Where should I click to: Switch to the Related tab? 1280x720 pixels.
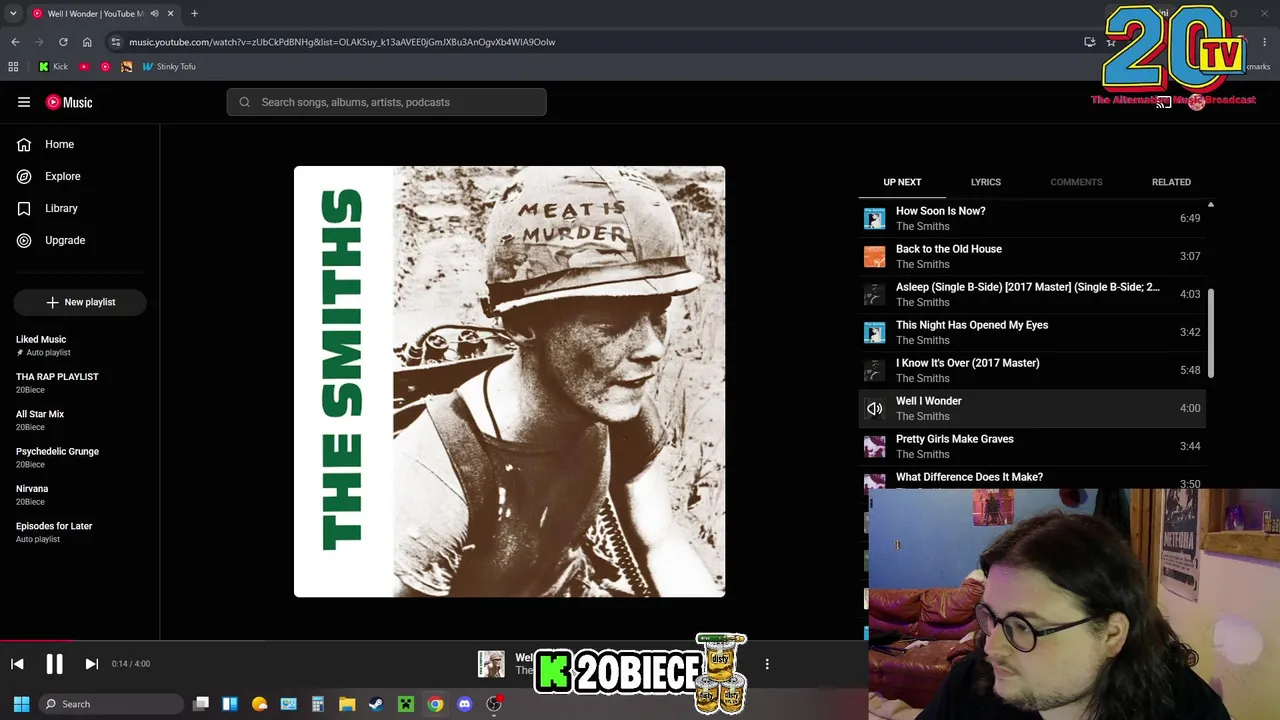coord(1171,182)
